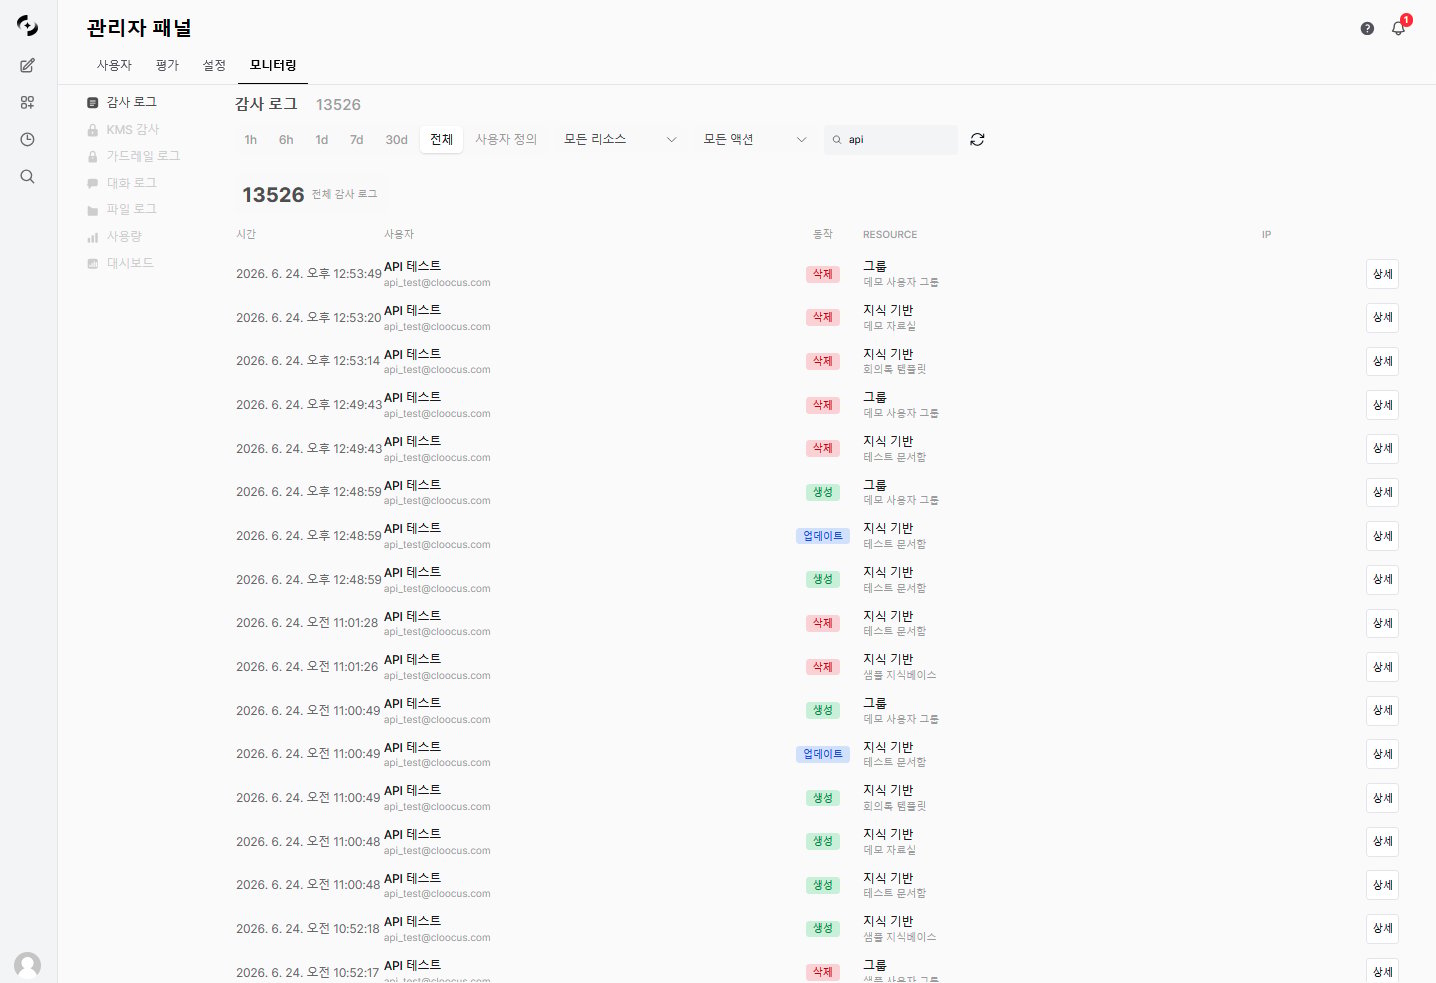
Task: Select the 30d time range filter
Action: pos(397,140)
